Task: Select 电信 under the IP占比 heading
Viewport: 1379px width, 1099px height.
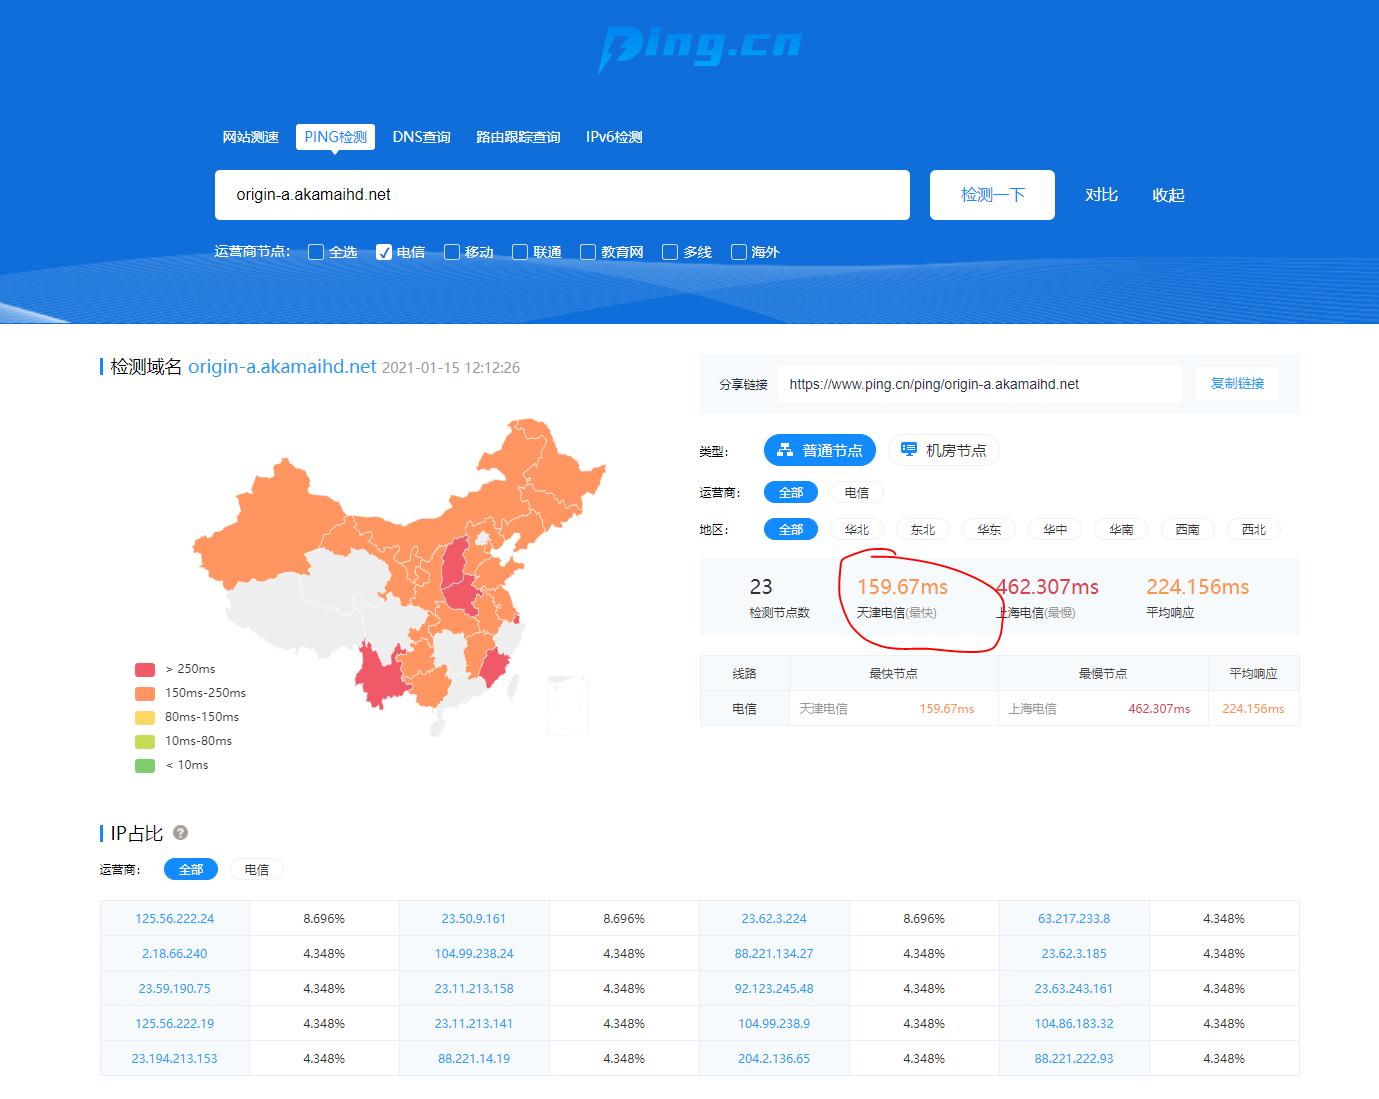Action: click(x=257, y=869)
